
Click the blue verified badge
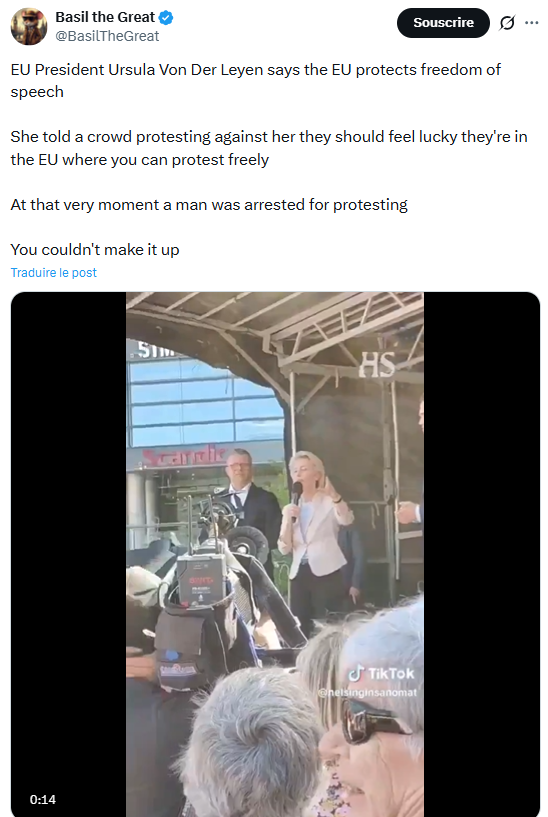click(x=166, y=18)
